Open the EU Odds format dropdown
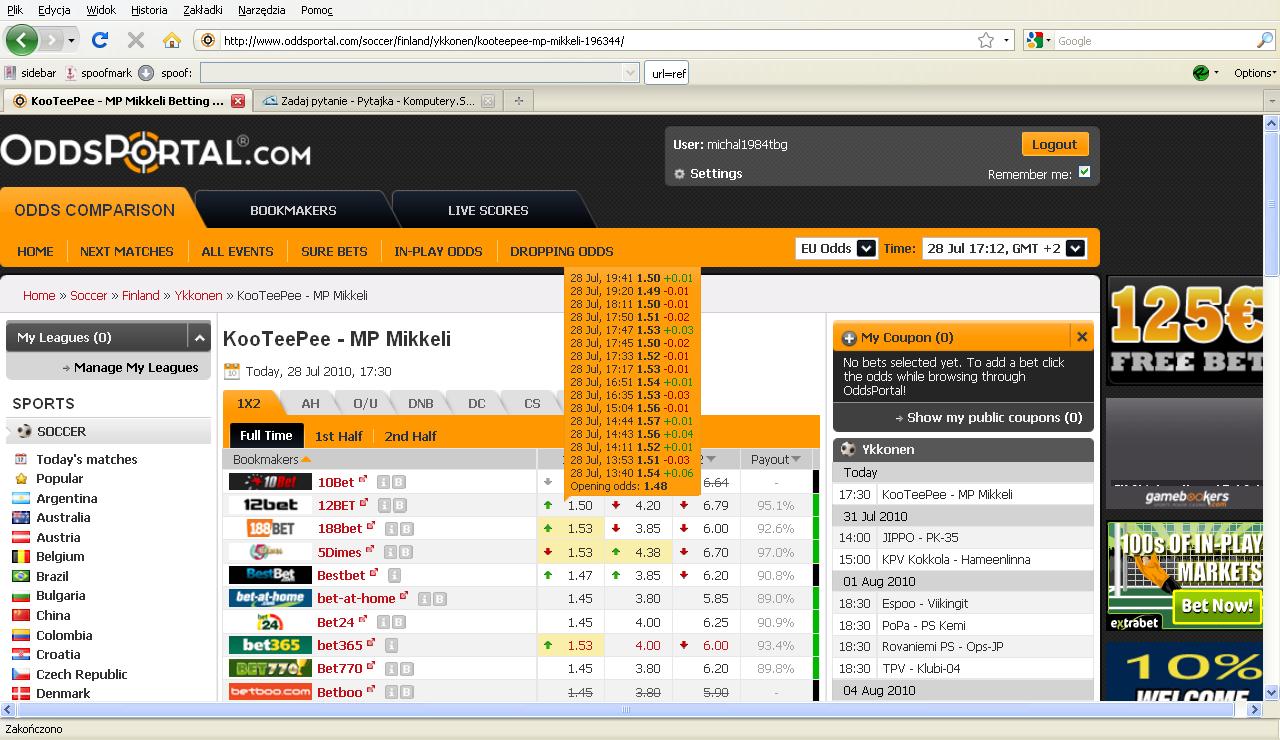Image resolution: width=1280 pixels, height=740 pixels. [836, 248]
